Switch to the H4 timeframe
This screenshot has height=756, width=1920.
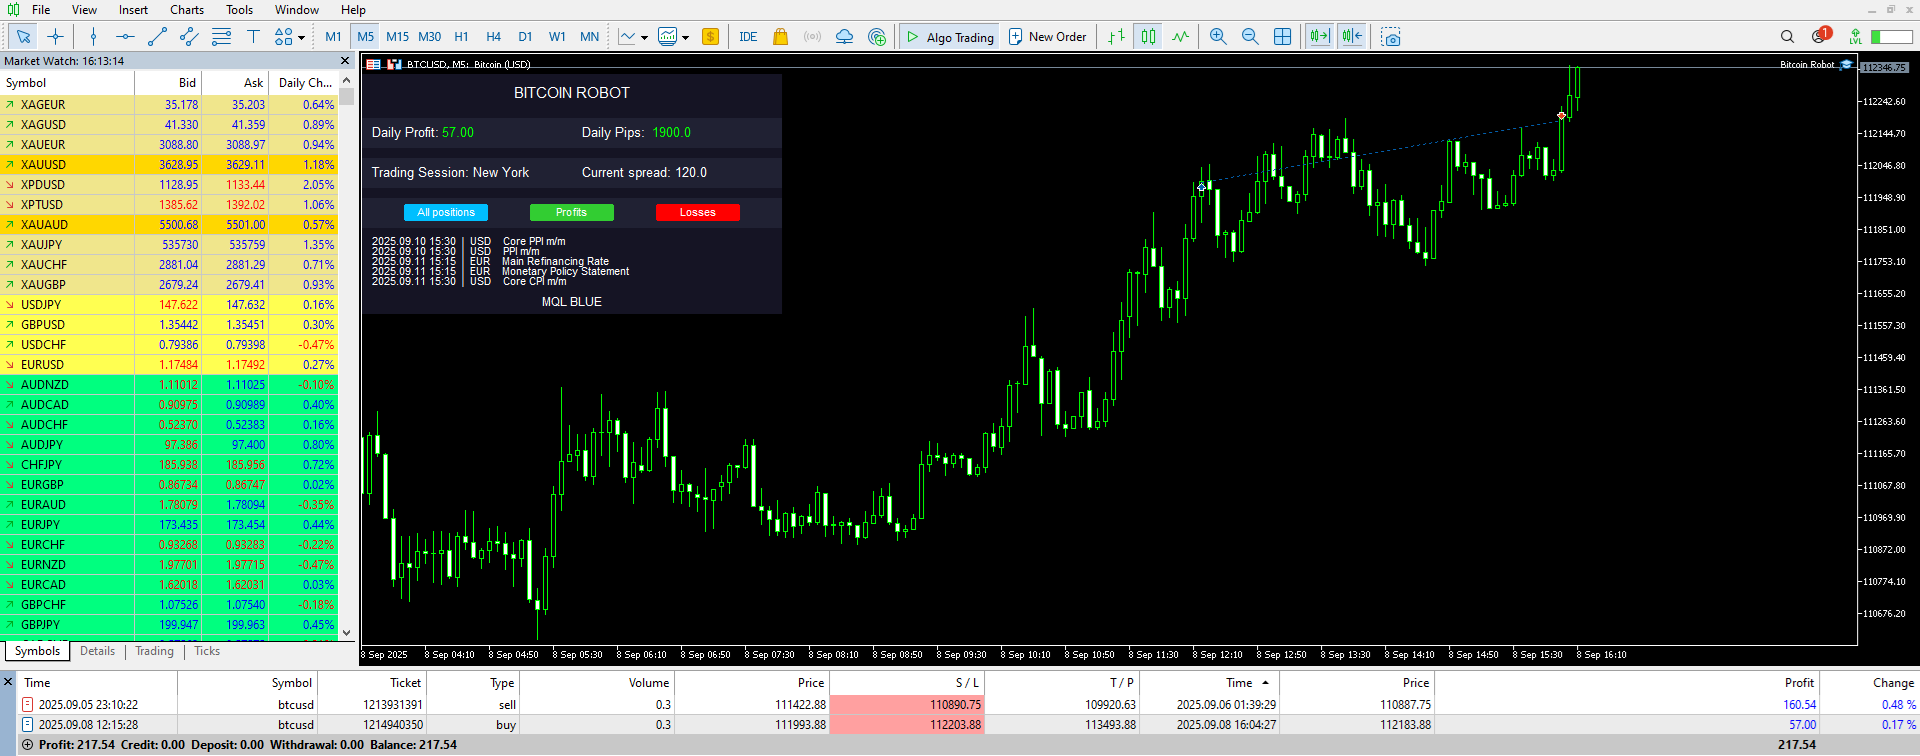(x=493, y=37)
